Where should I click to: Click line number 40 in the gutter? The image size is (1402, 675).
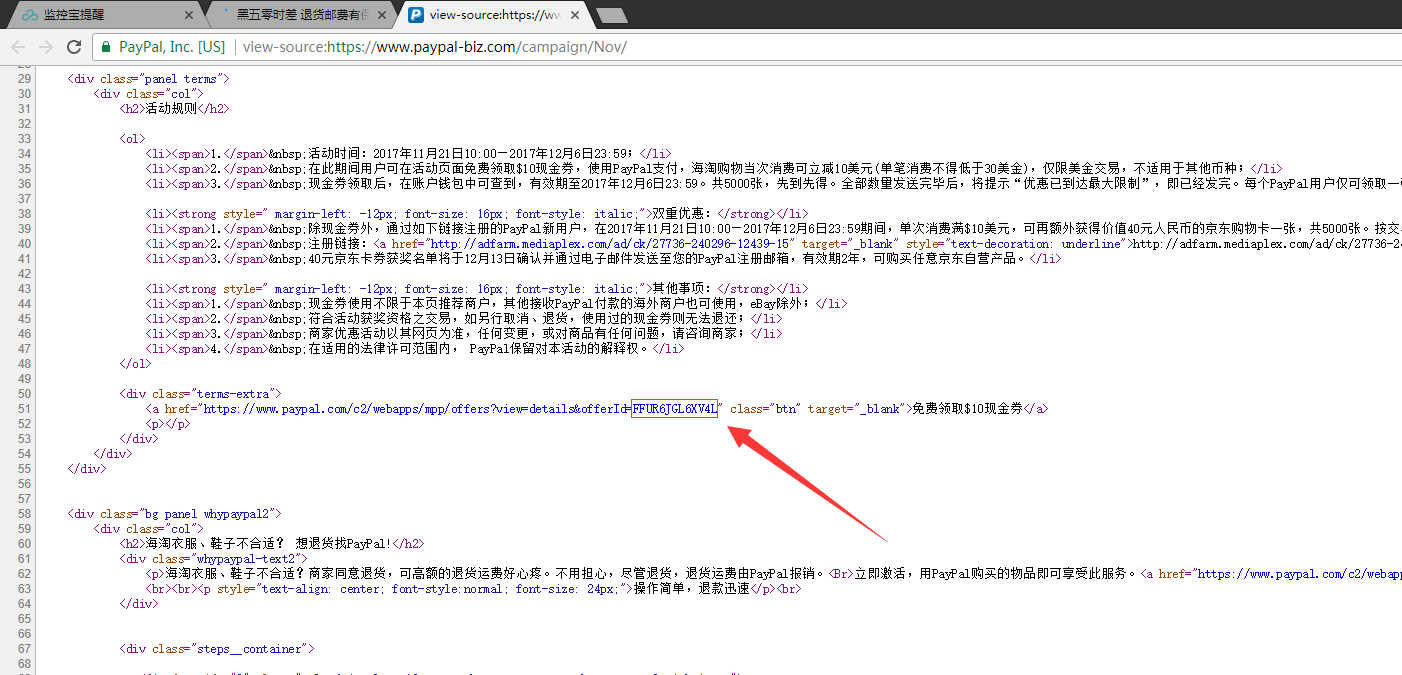[25, 243]
